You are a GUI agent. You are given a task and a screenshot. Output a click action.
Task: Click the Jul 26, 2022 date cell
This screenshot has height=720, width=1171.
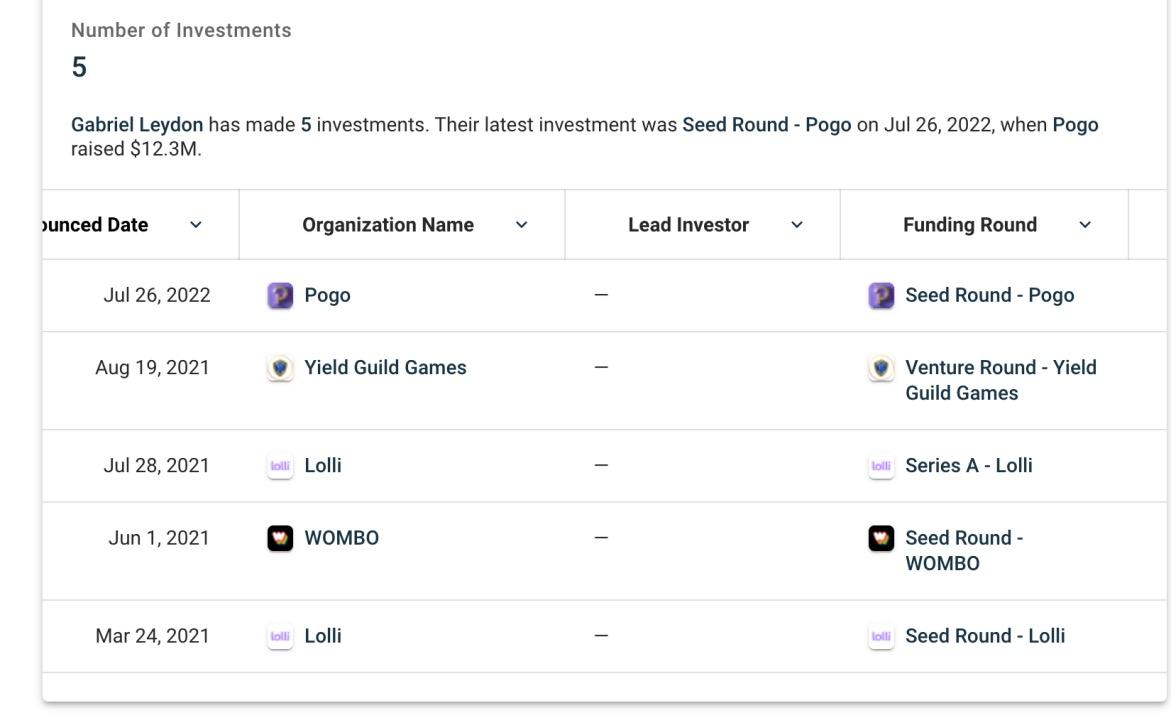pos(157,296)
